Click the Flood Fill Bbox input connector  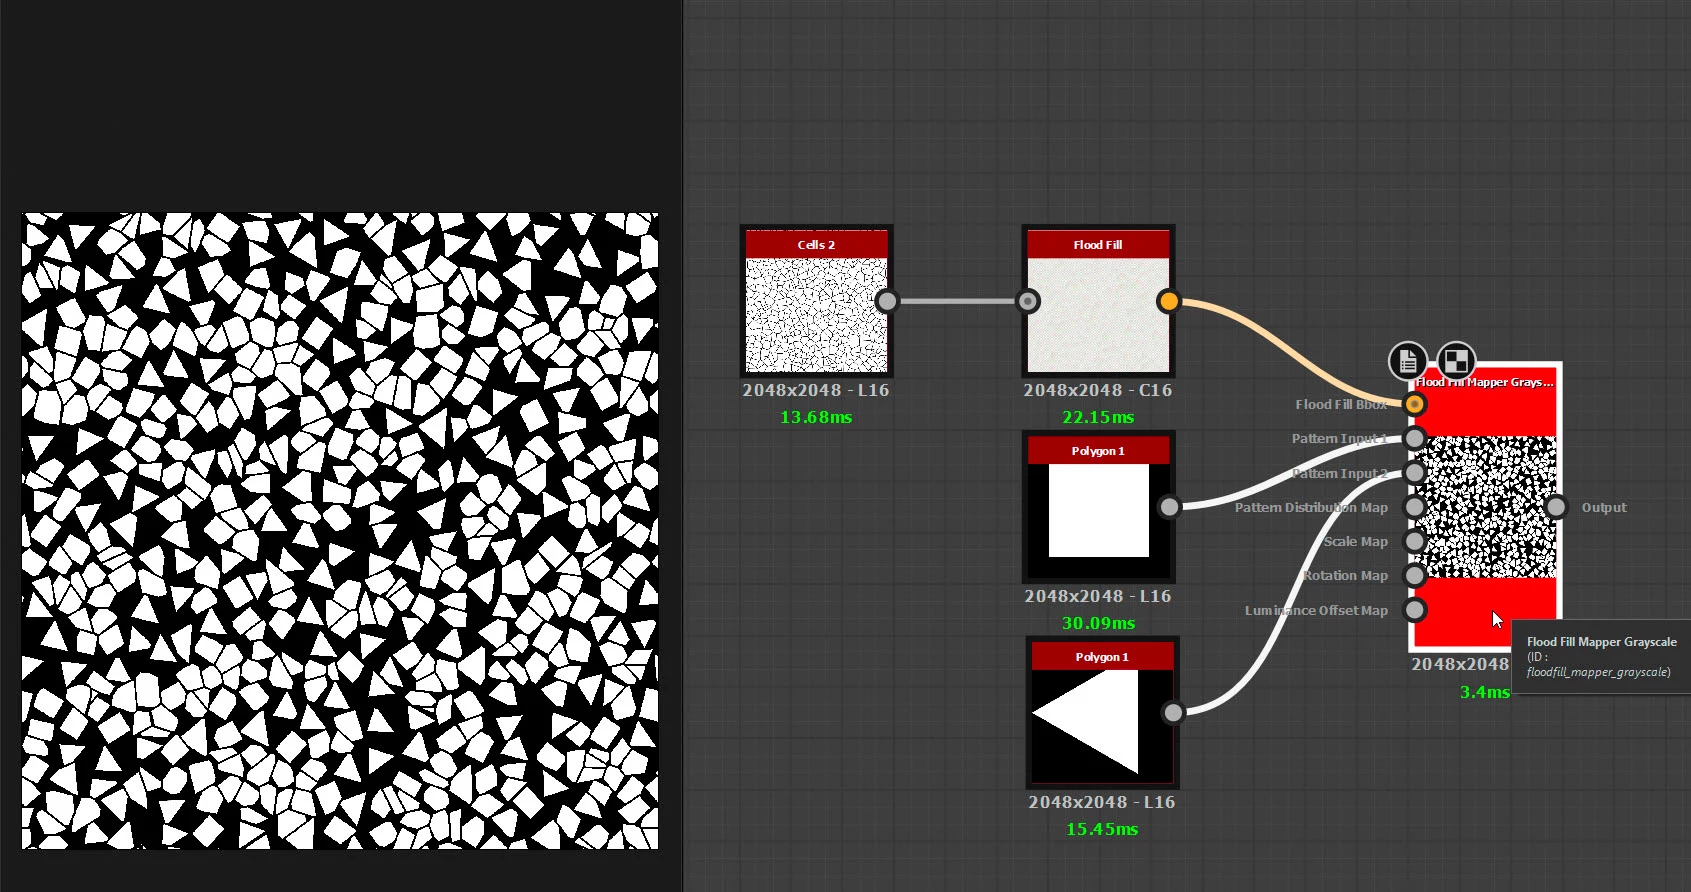tap(1414, 404)
